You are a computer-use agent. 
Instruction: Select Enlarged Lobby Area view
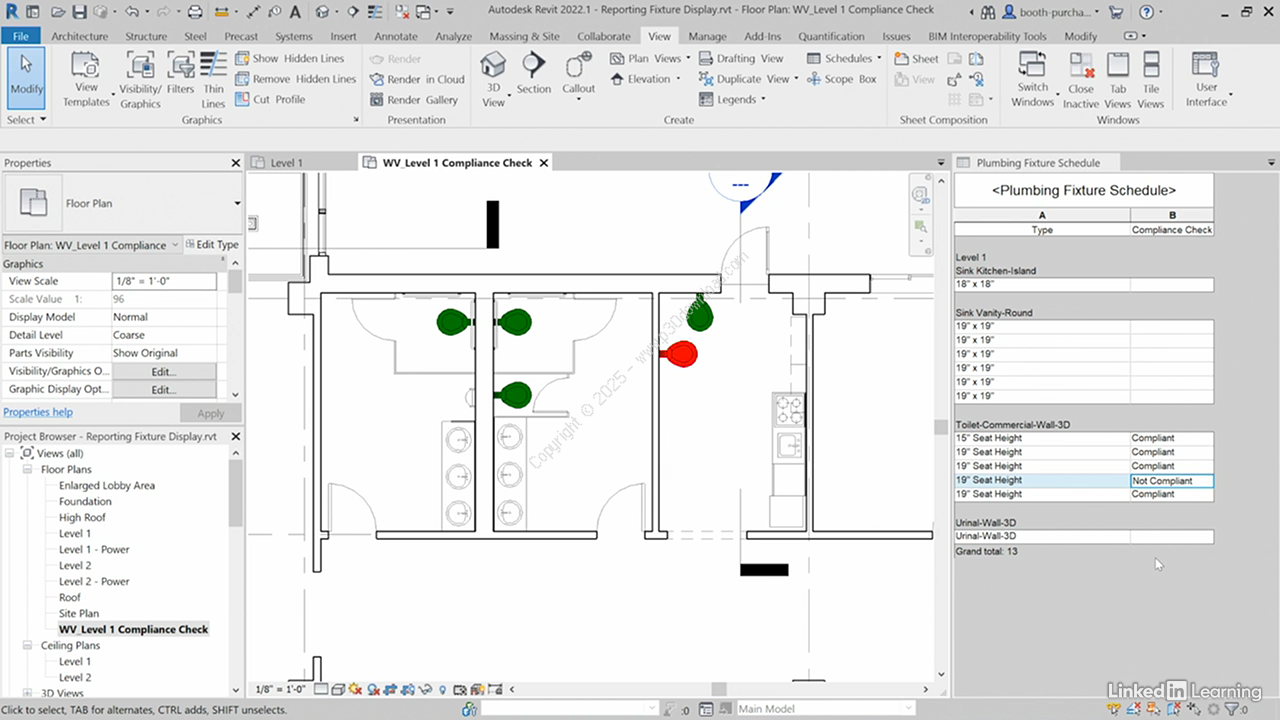point(107,485)
